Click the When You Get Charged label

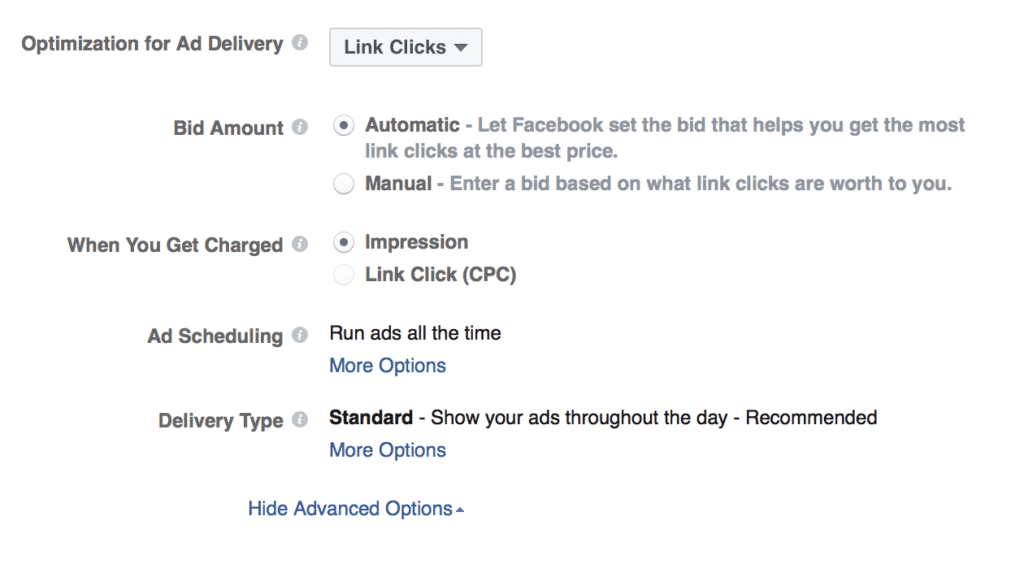coord(175,245)
